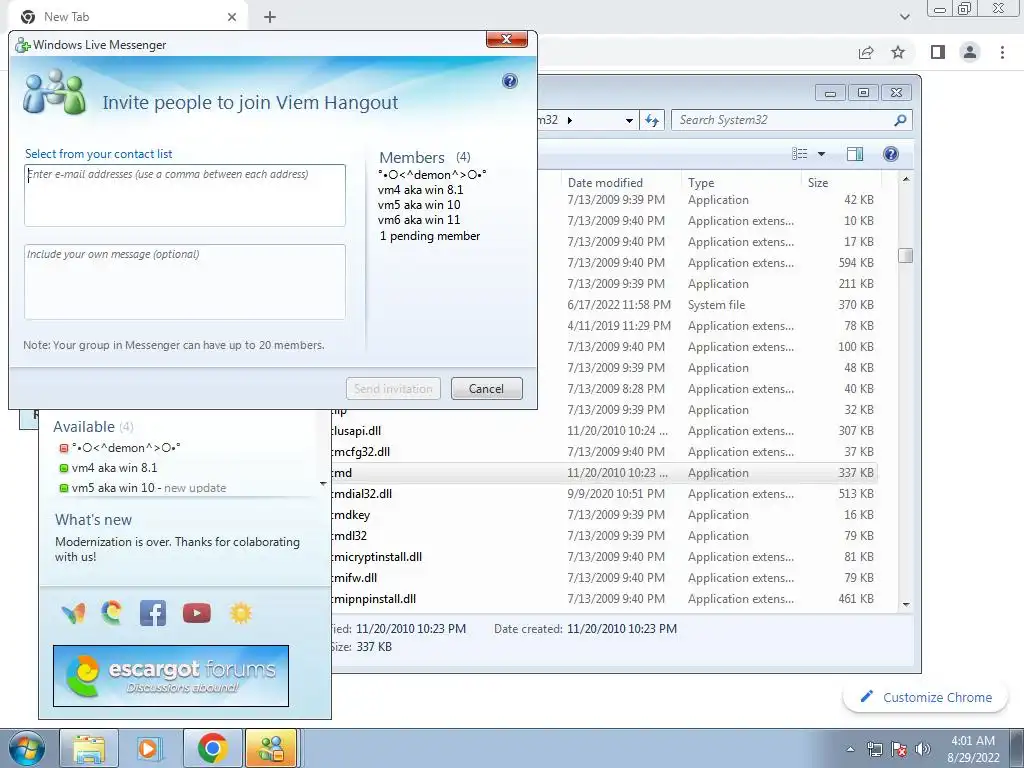Viewport: 1024px width, 768px height.
Task: Click the scrollbar up arrow
Action: coord(906,179)
